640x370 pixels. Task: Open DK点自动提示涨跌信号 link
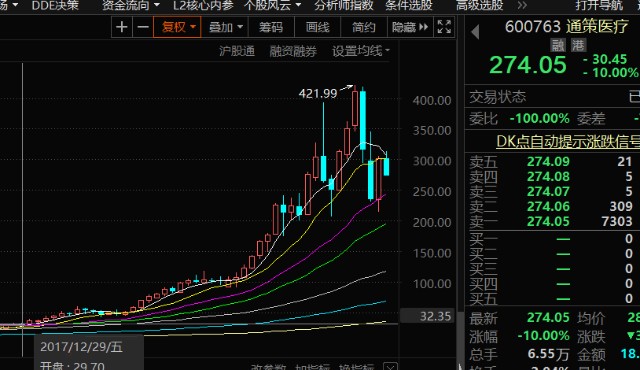(568, 141)
